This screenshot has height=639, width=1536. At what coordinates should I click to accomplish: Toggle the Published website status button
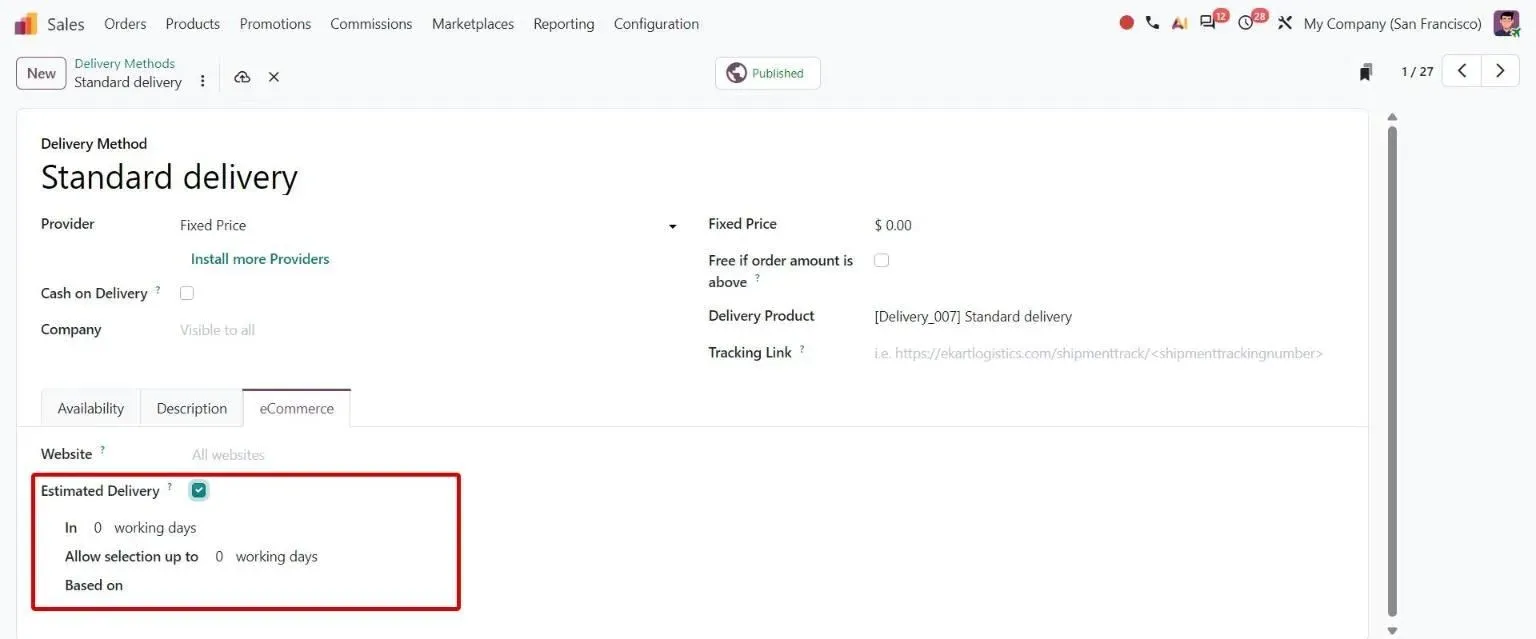click(767, 73)
